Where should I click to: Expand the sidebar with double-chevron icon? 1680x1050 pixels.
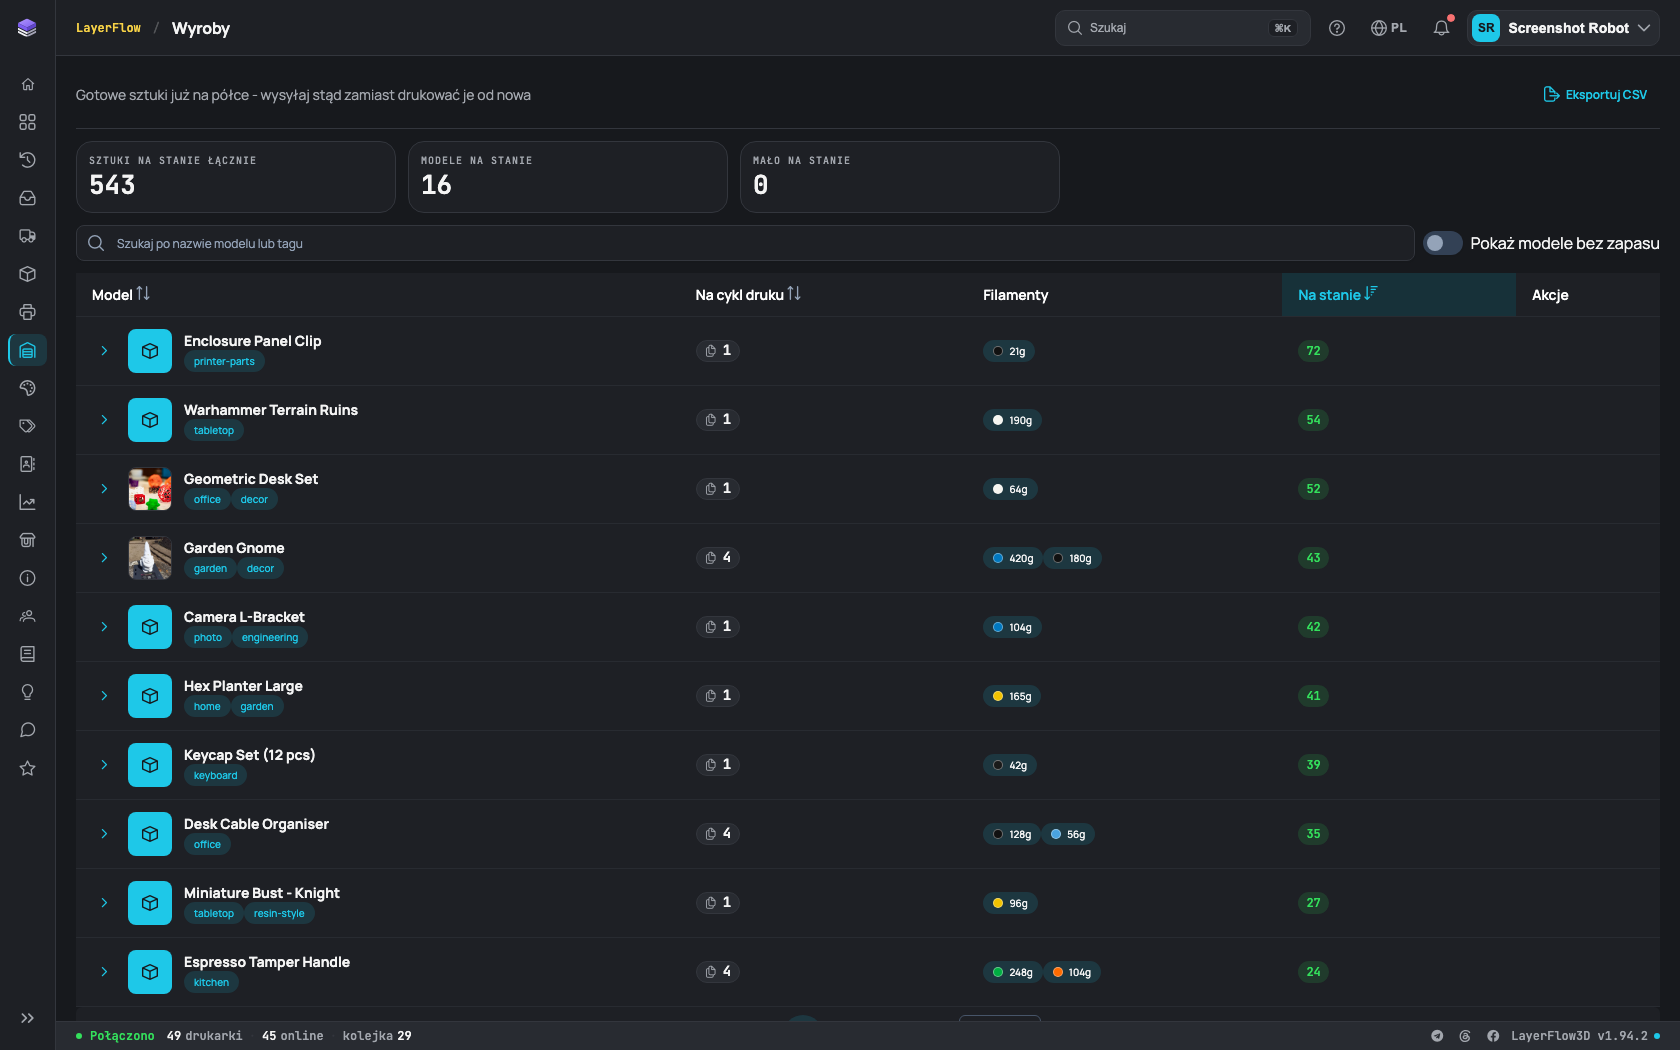point(27,1018)
